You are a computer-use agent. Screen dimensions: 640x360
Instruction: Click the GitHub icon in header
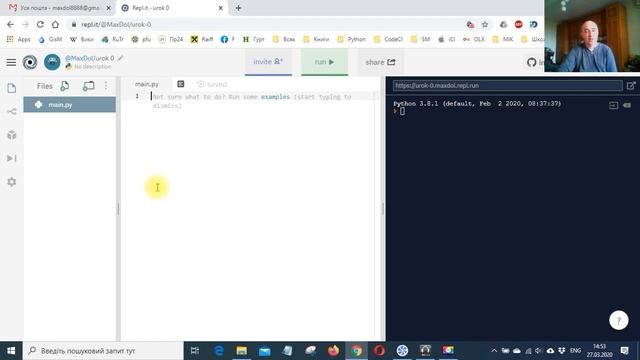tap(531, 62)
